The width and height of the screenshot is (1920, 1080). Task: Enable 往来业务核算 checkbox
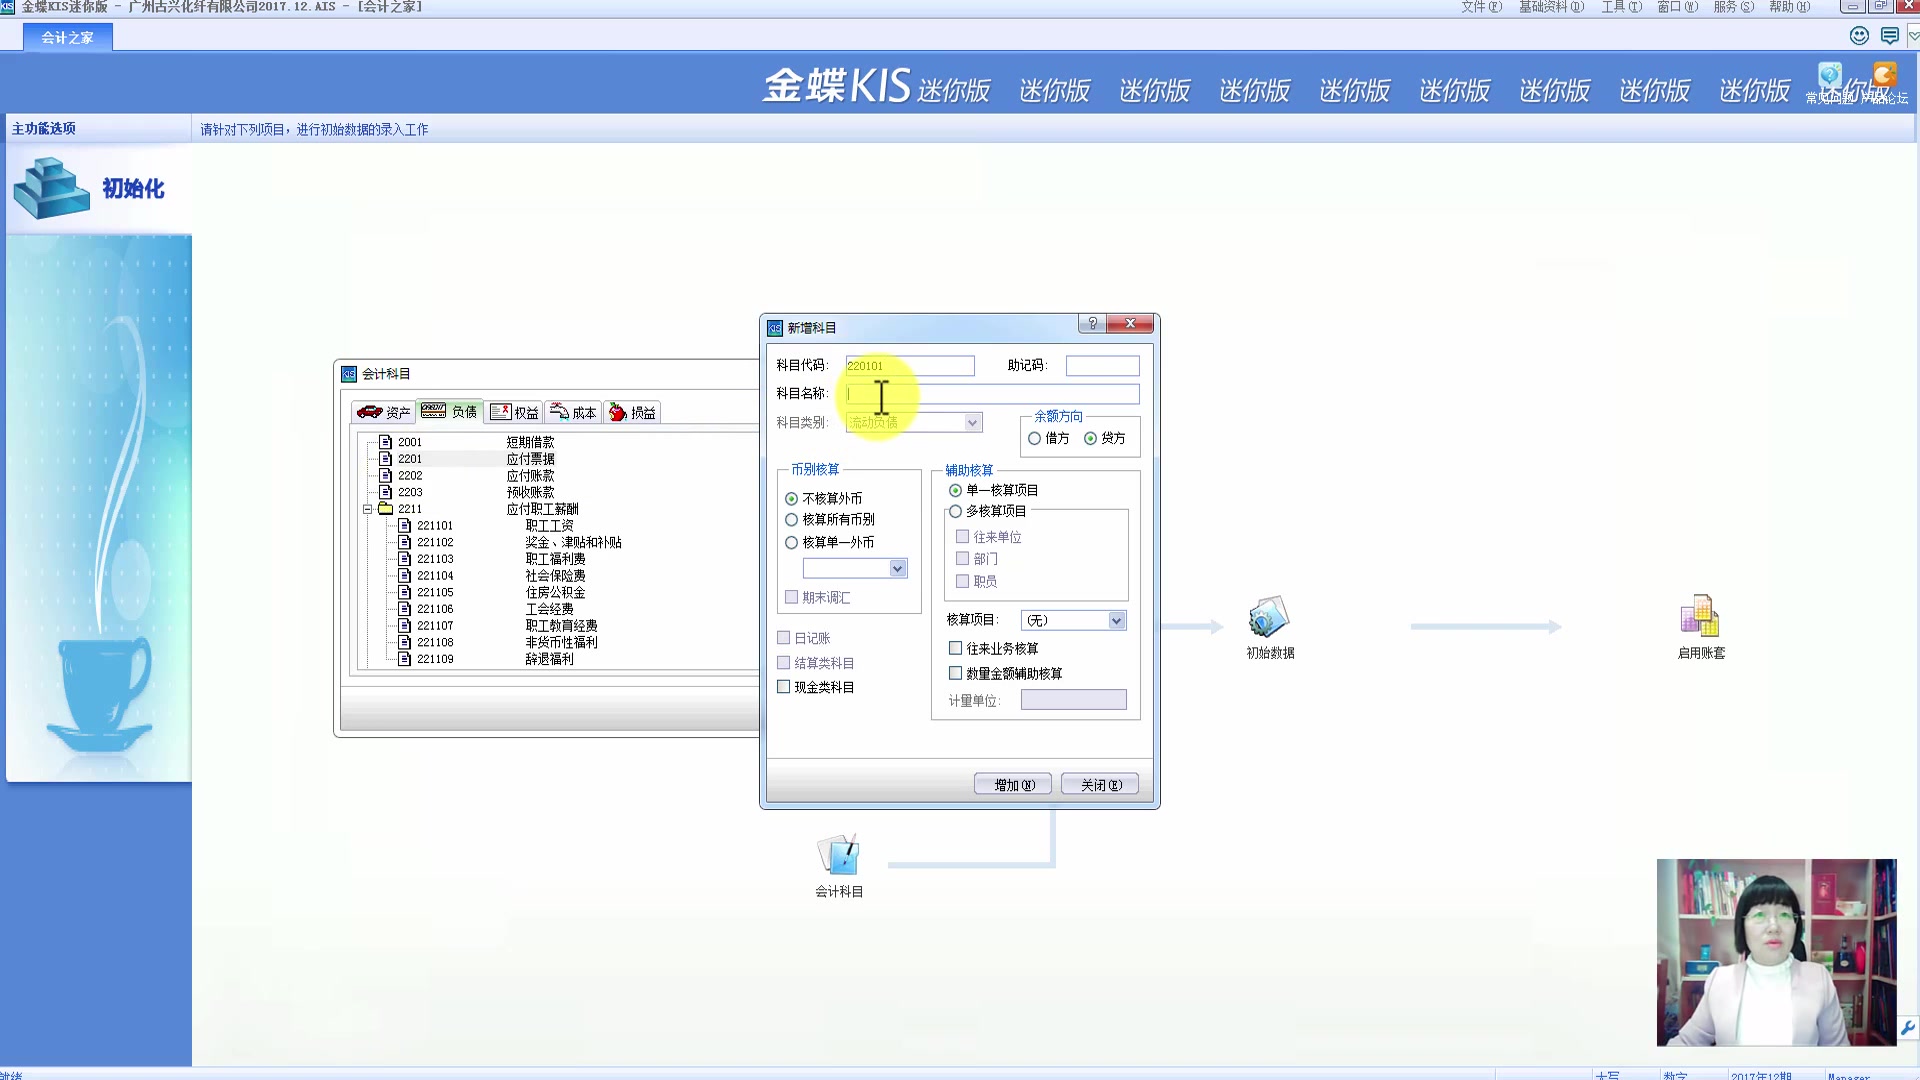coord(955,649)
